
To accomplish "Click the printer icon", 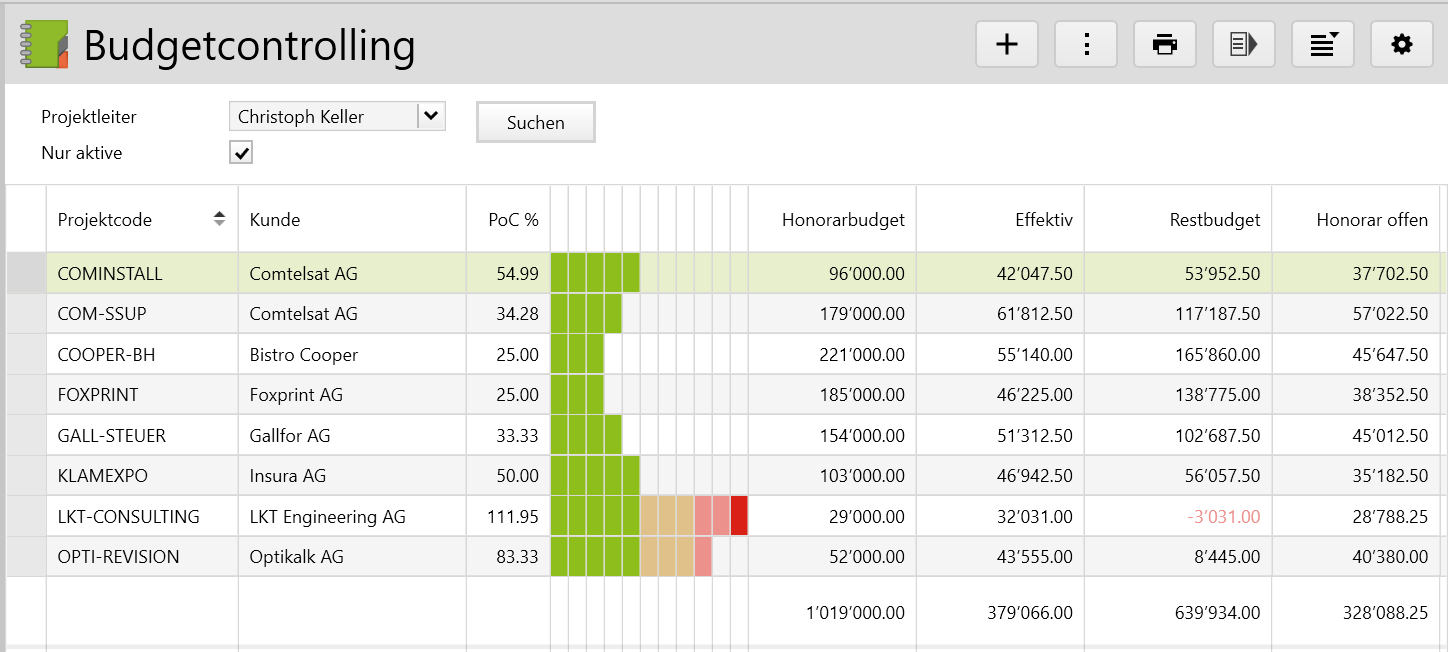I will coord(1164,45).
